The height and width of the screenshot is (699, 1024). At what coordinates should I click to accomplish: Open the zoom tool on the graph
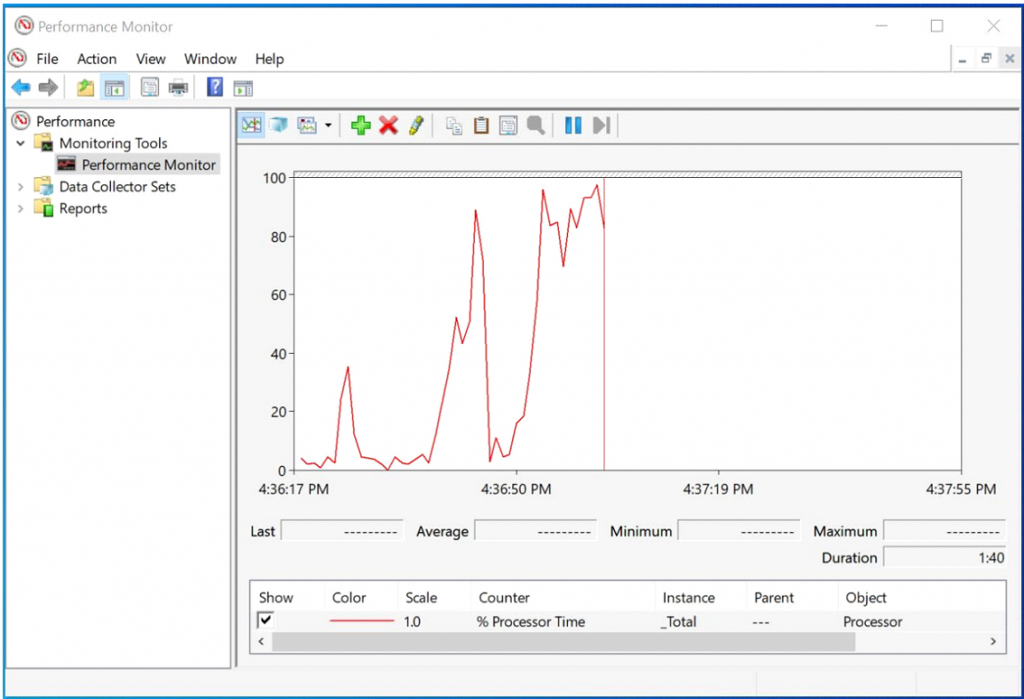coord(537,124)
